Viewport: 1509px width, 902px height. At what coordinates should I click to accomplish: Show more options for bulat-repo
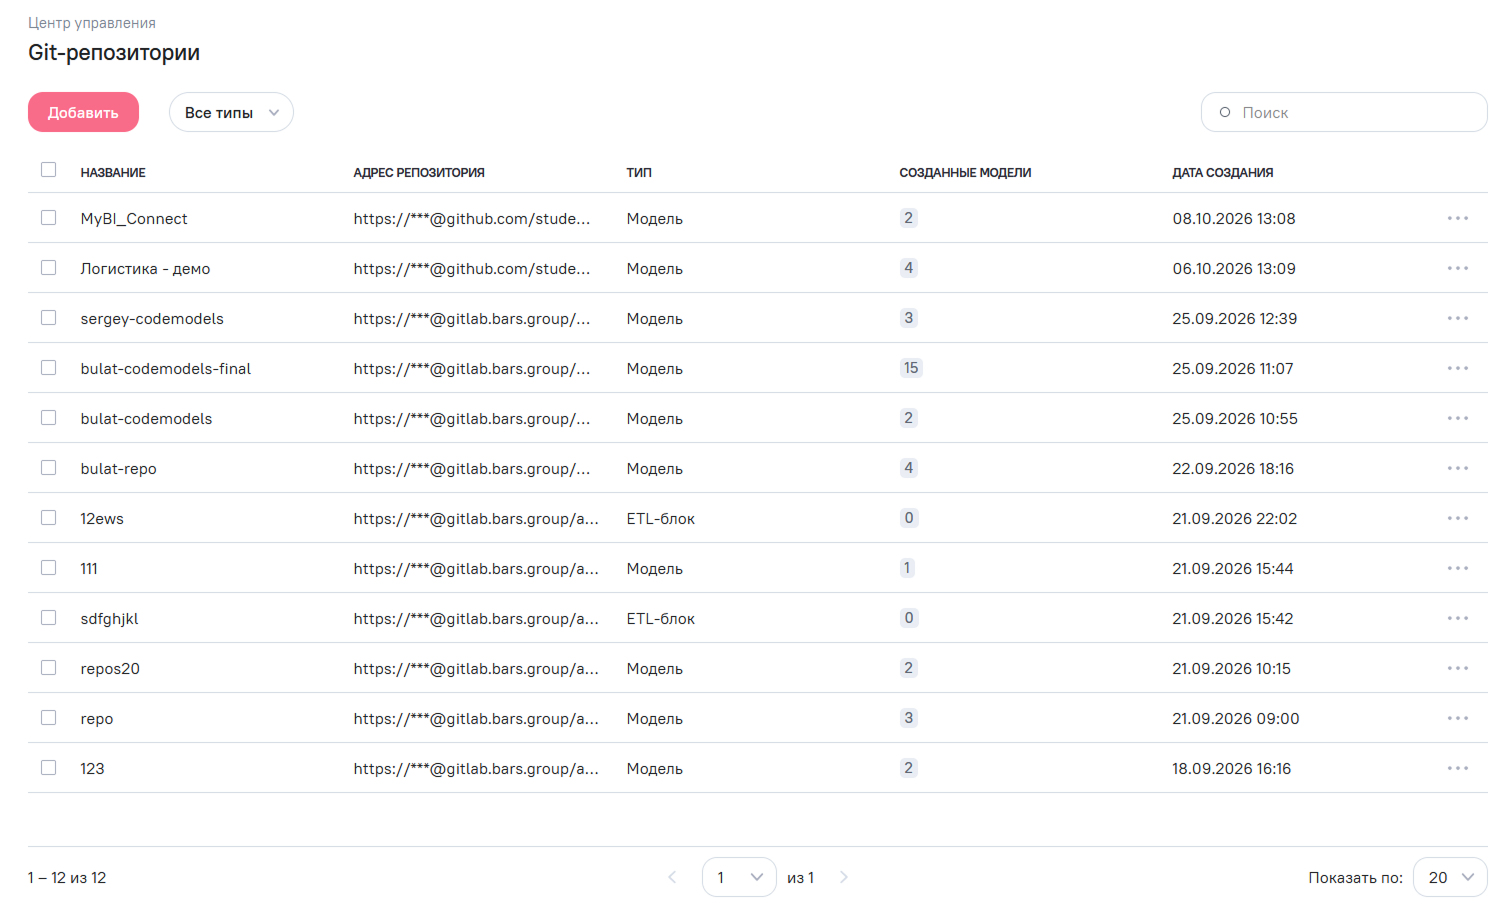tap(1457, 468)
